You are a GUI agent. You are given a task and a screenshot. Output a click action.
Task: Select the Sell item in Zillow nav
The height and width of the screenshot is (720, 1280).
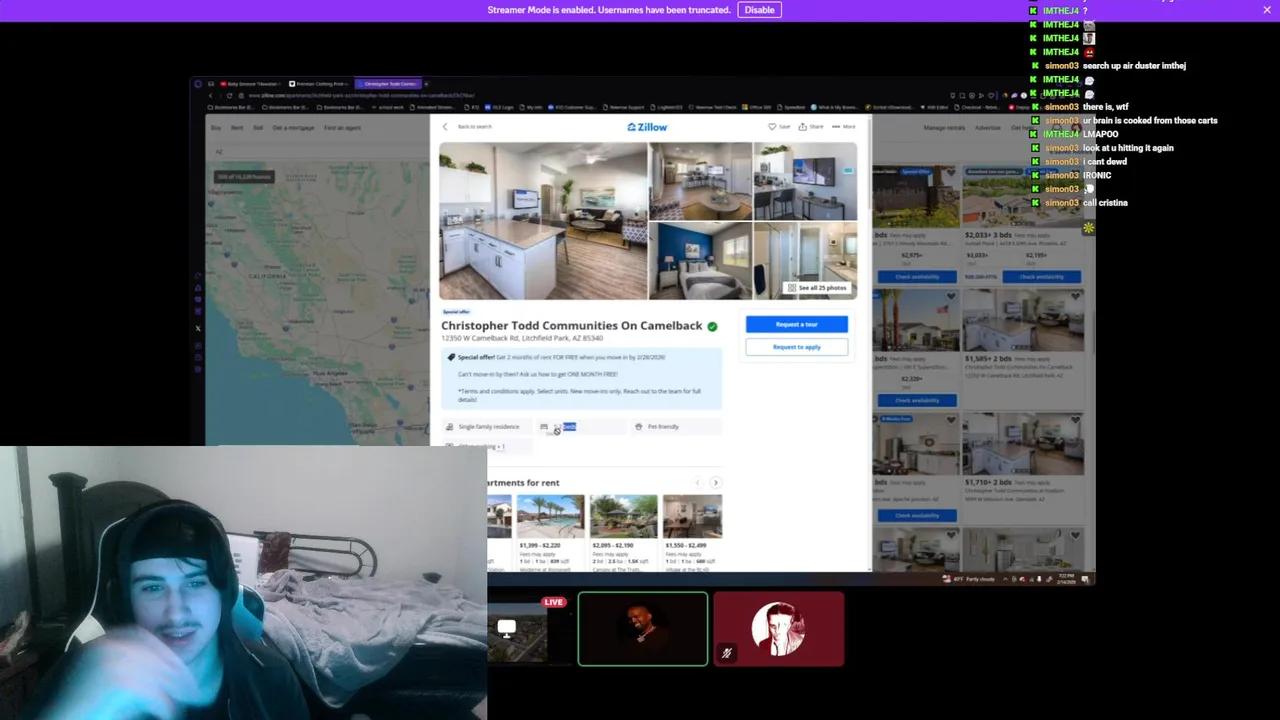coord(258,128)
